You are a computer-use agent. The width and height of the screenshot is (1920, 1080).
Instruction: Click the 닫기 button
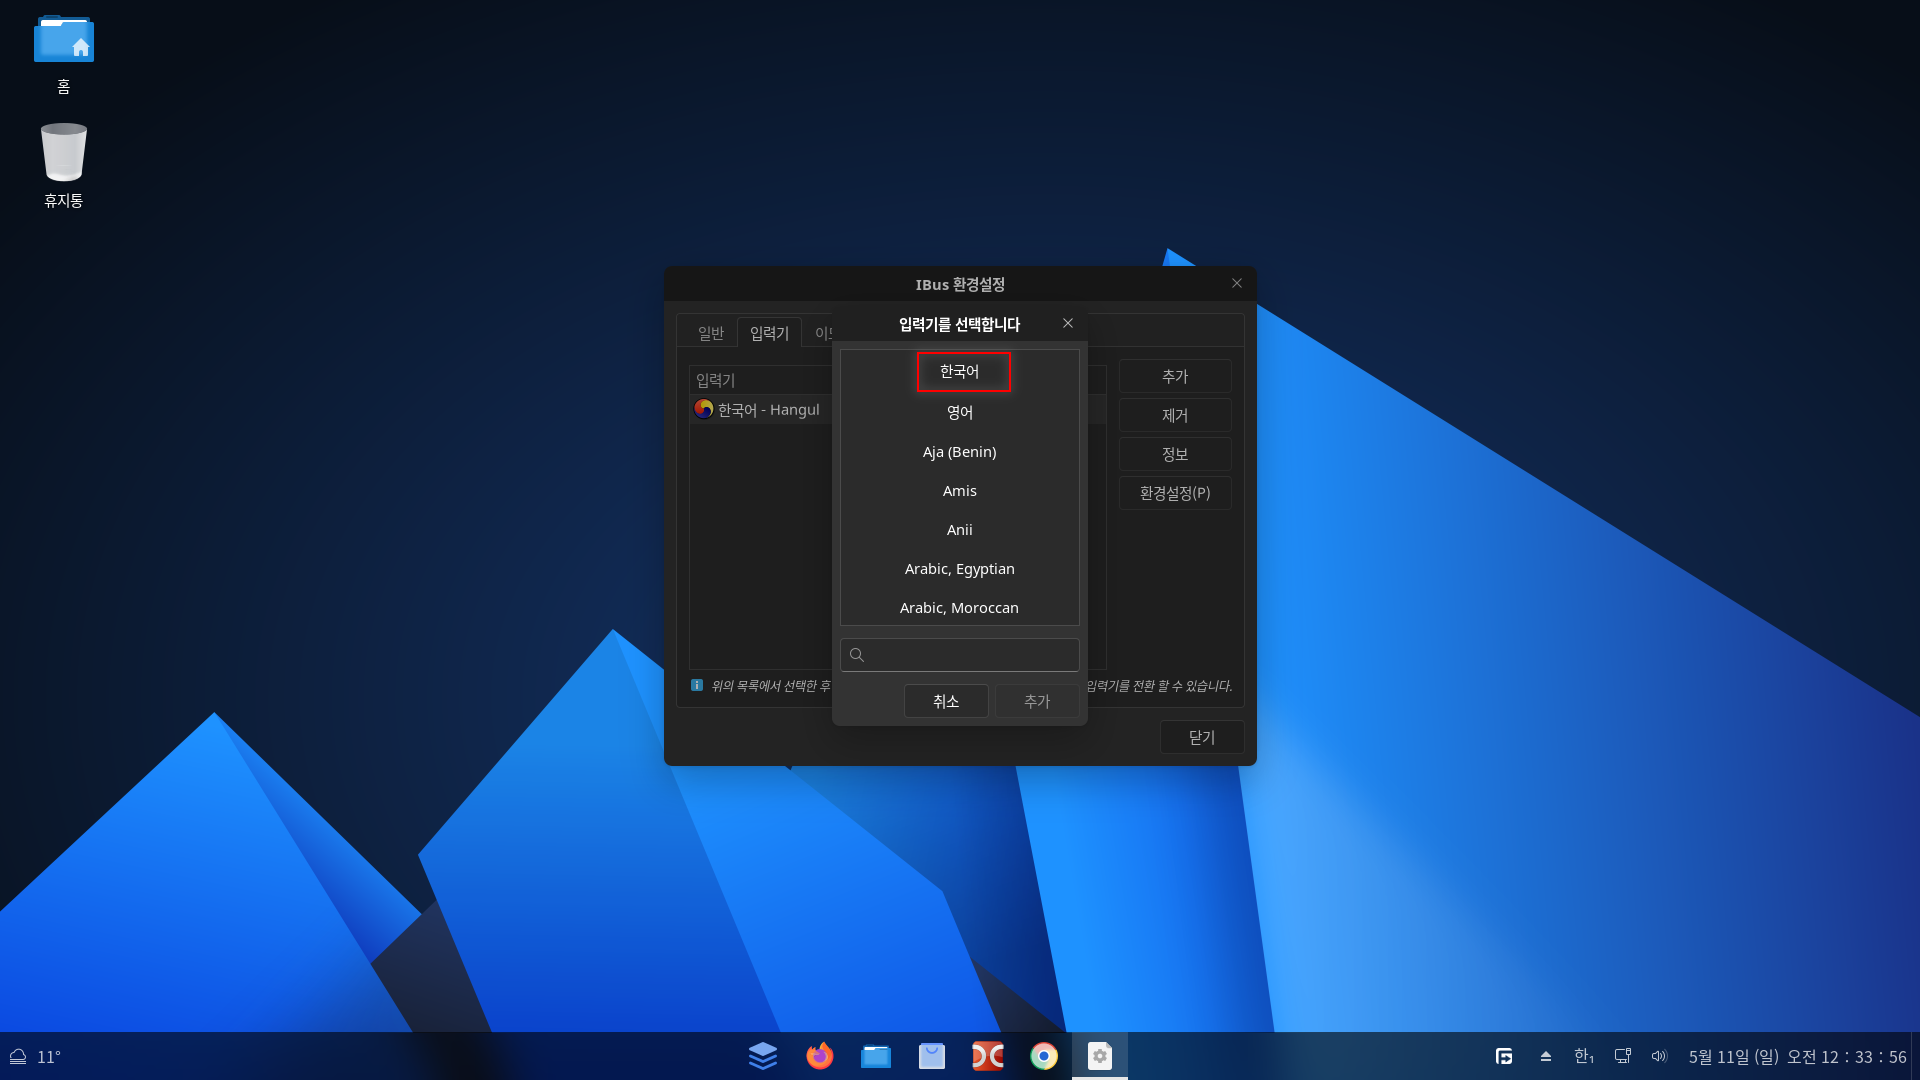[x=1201, y=737]
